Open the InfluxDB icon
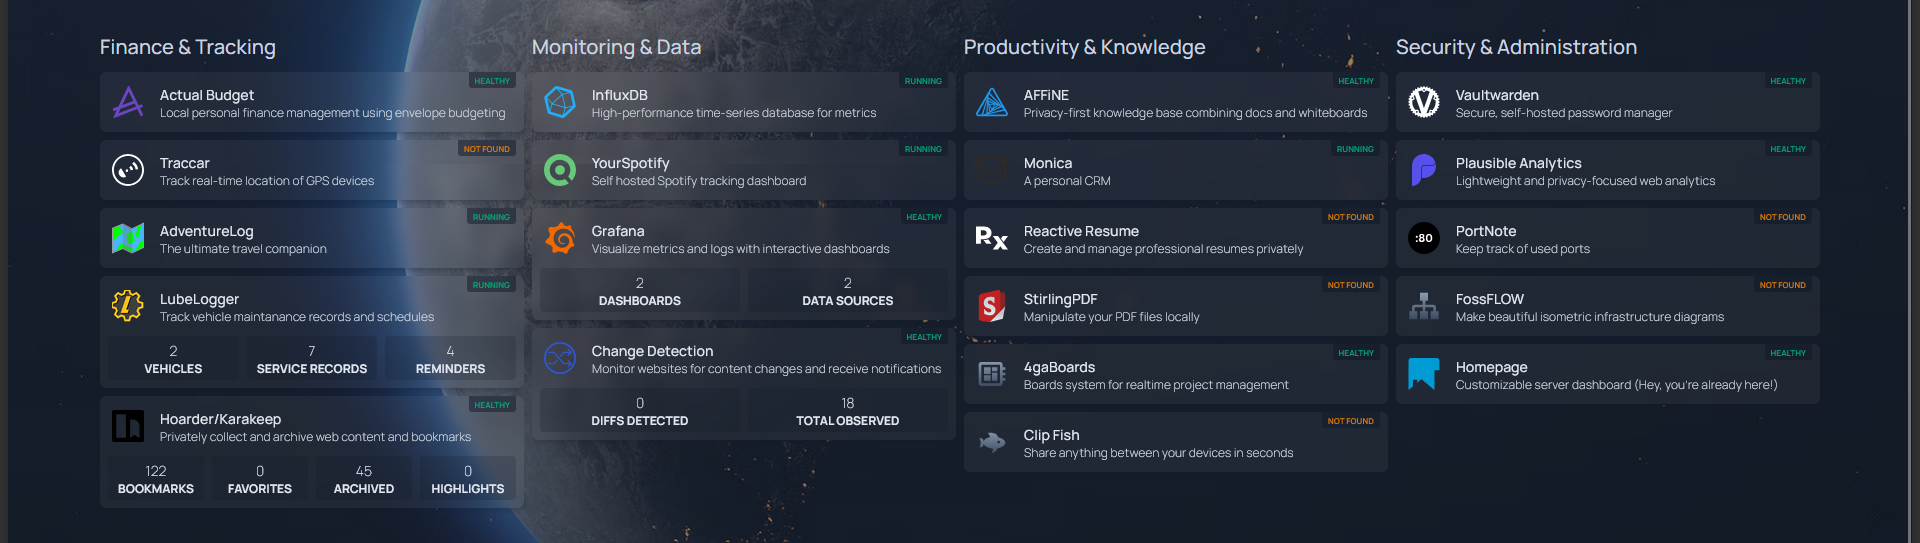The image size is (1920, 543). tap(560, 102)
